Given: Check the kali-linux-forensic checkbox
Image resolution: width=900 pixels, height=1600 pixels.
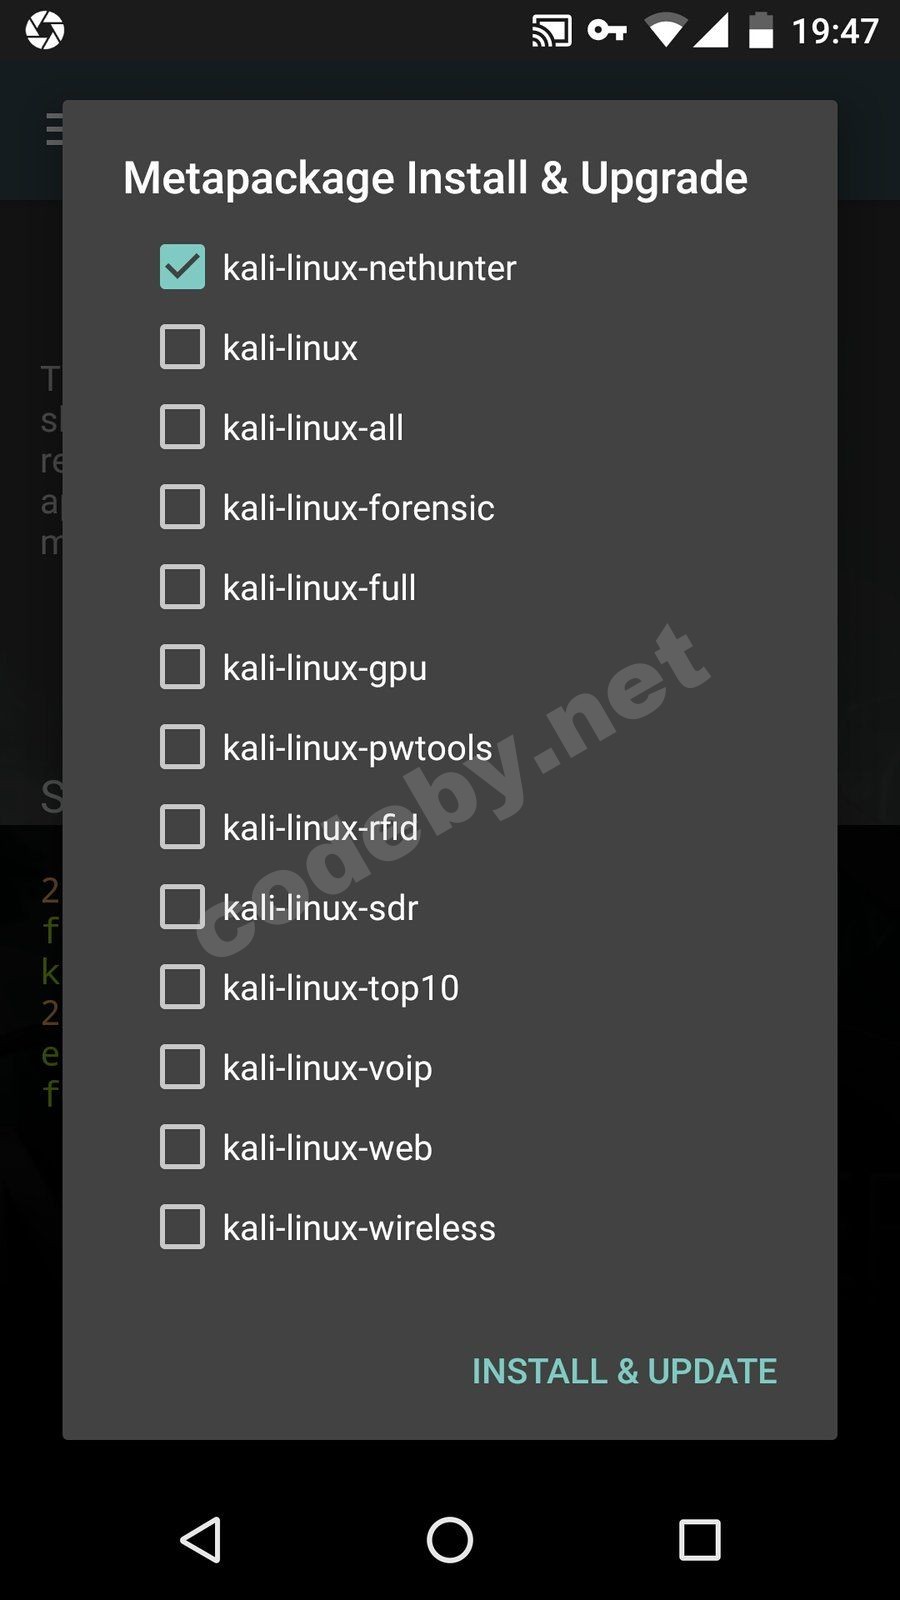Looking at the screenshot, I should (182, 507).
